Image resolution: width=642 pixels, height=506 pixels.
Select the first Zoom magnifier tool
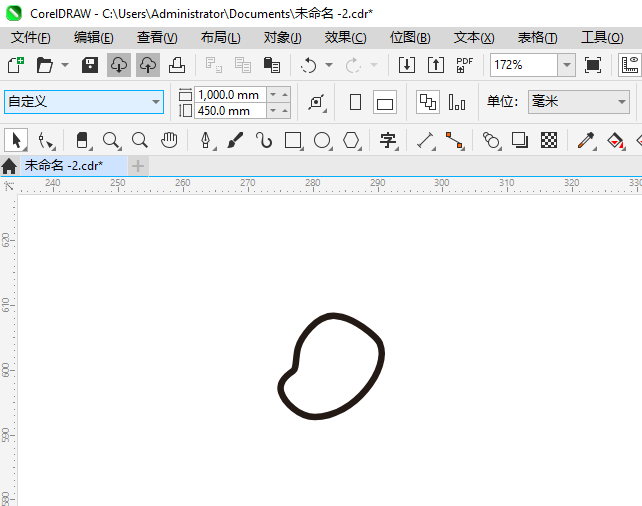pos(111,140)
